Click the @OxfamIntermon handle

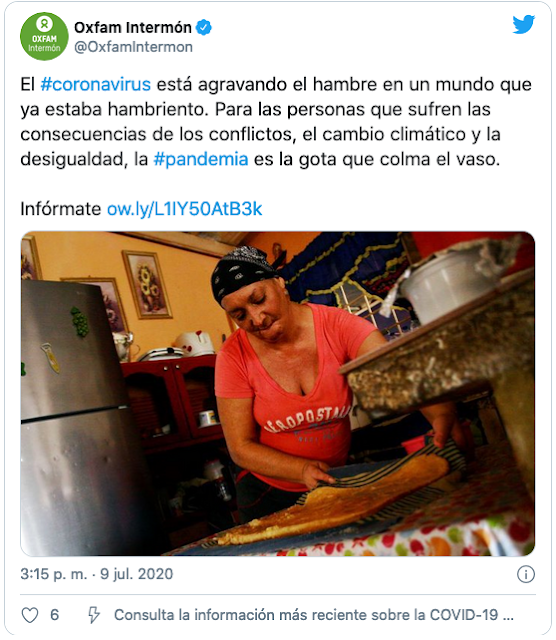click(x=133, y=47)
